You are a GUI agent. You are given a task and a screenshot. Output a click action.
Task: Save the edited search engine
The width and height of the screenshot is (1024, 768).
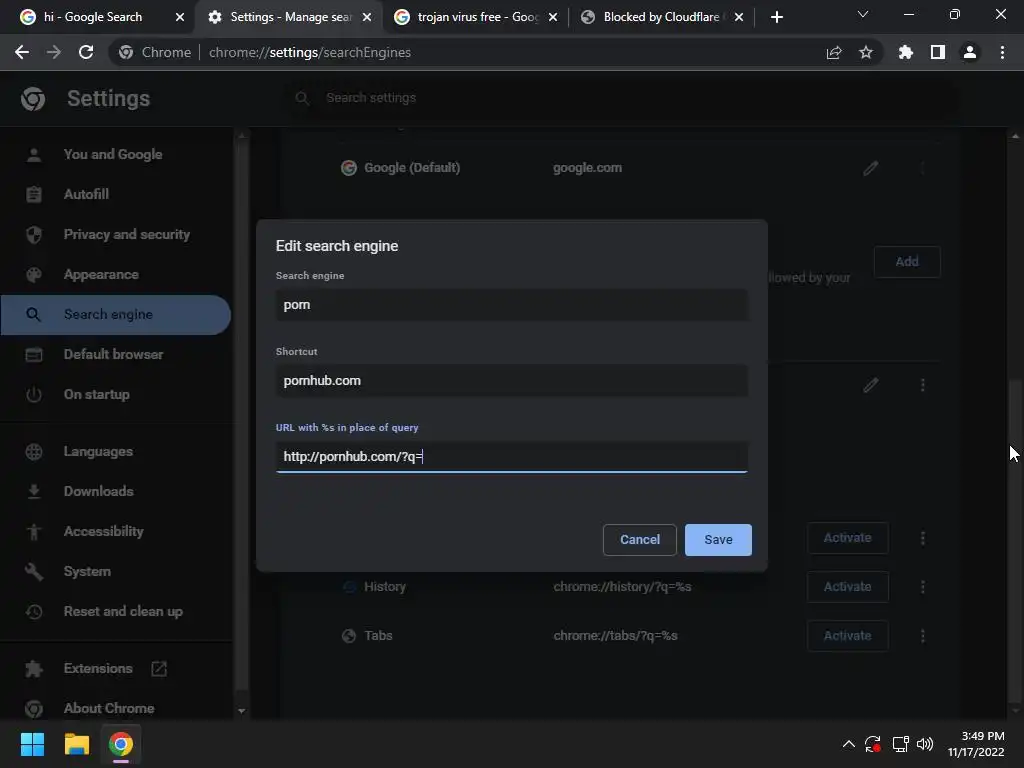718,539
